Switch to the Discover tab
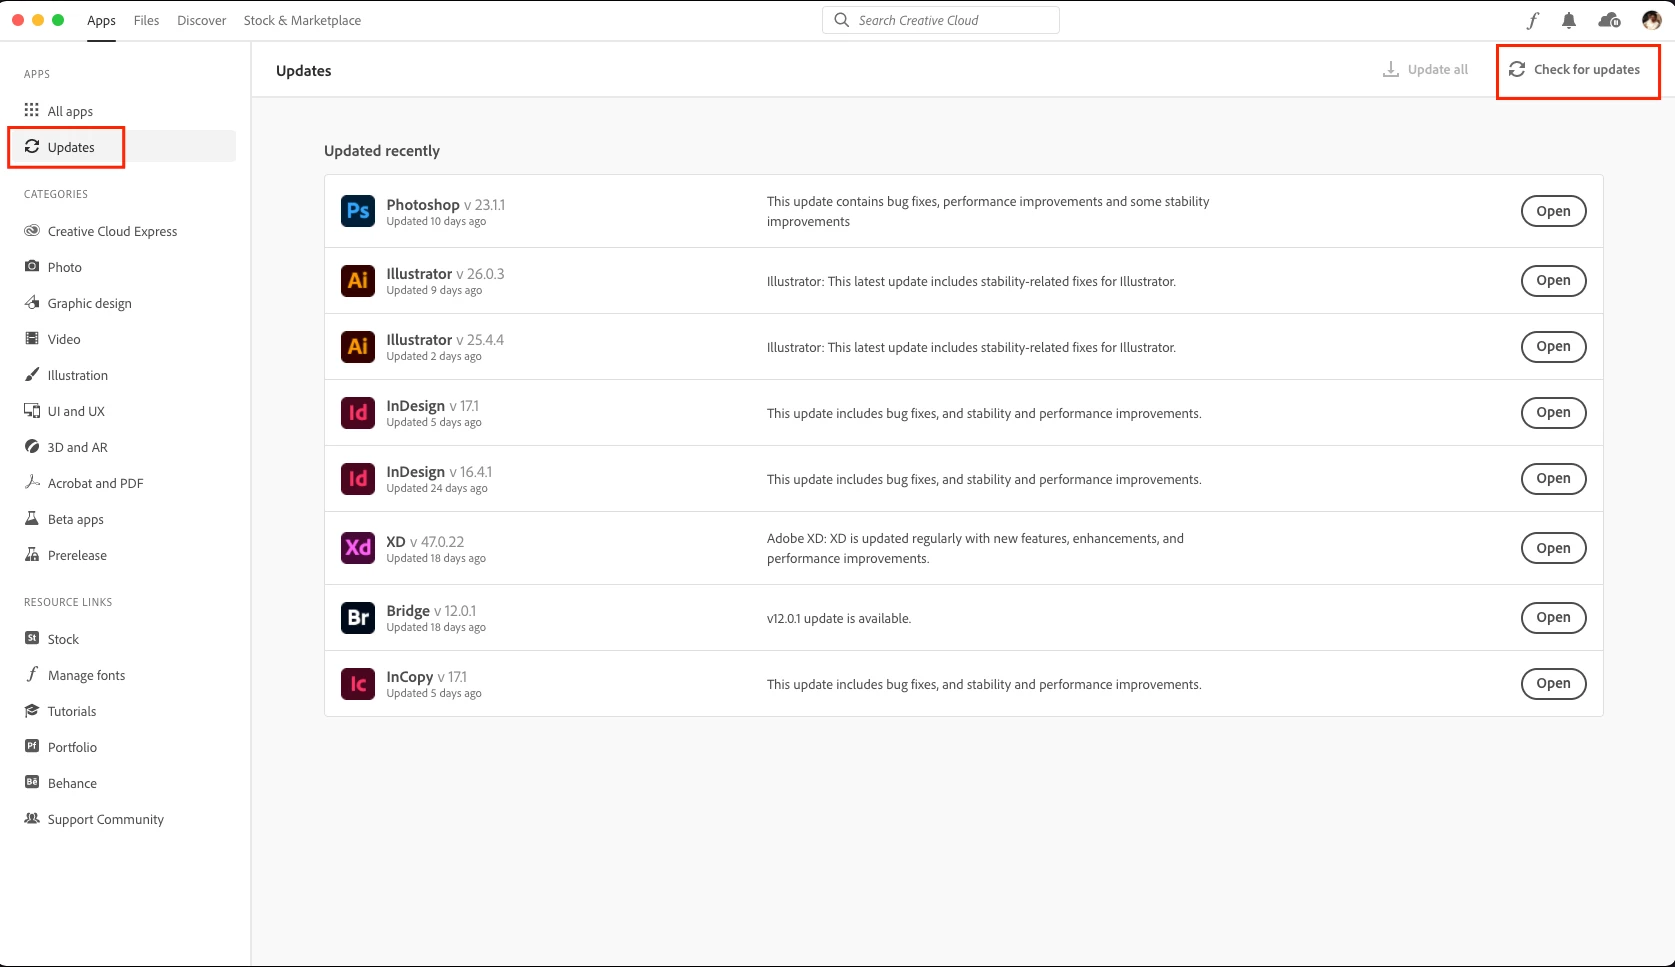 point(202,20)
